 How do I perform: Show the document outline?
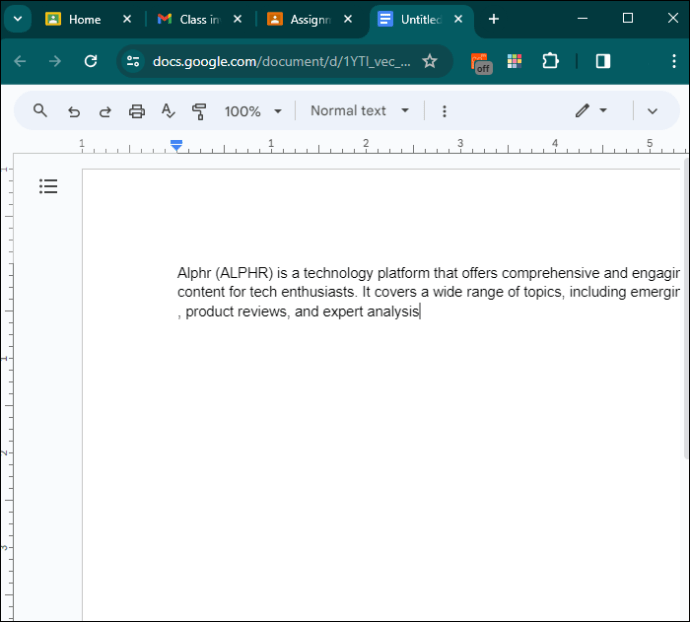coord(48,186)
